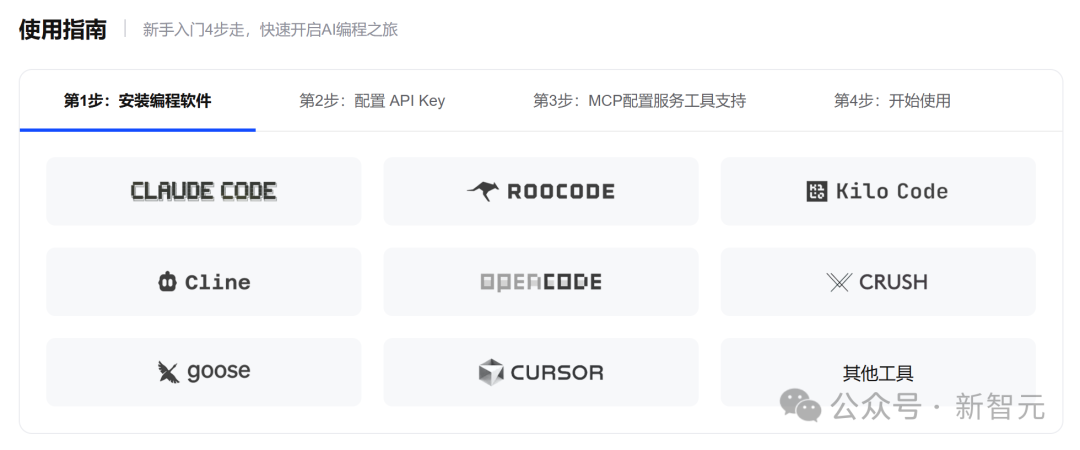
Task: Click the goose bird logo icon
Action: pos(168,372)
